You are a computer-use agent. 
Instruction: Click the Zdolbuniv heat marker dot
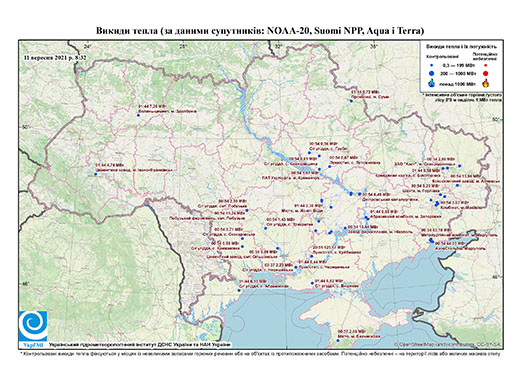(138, 115)
